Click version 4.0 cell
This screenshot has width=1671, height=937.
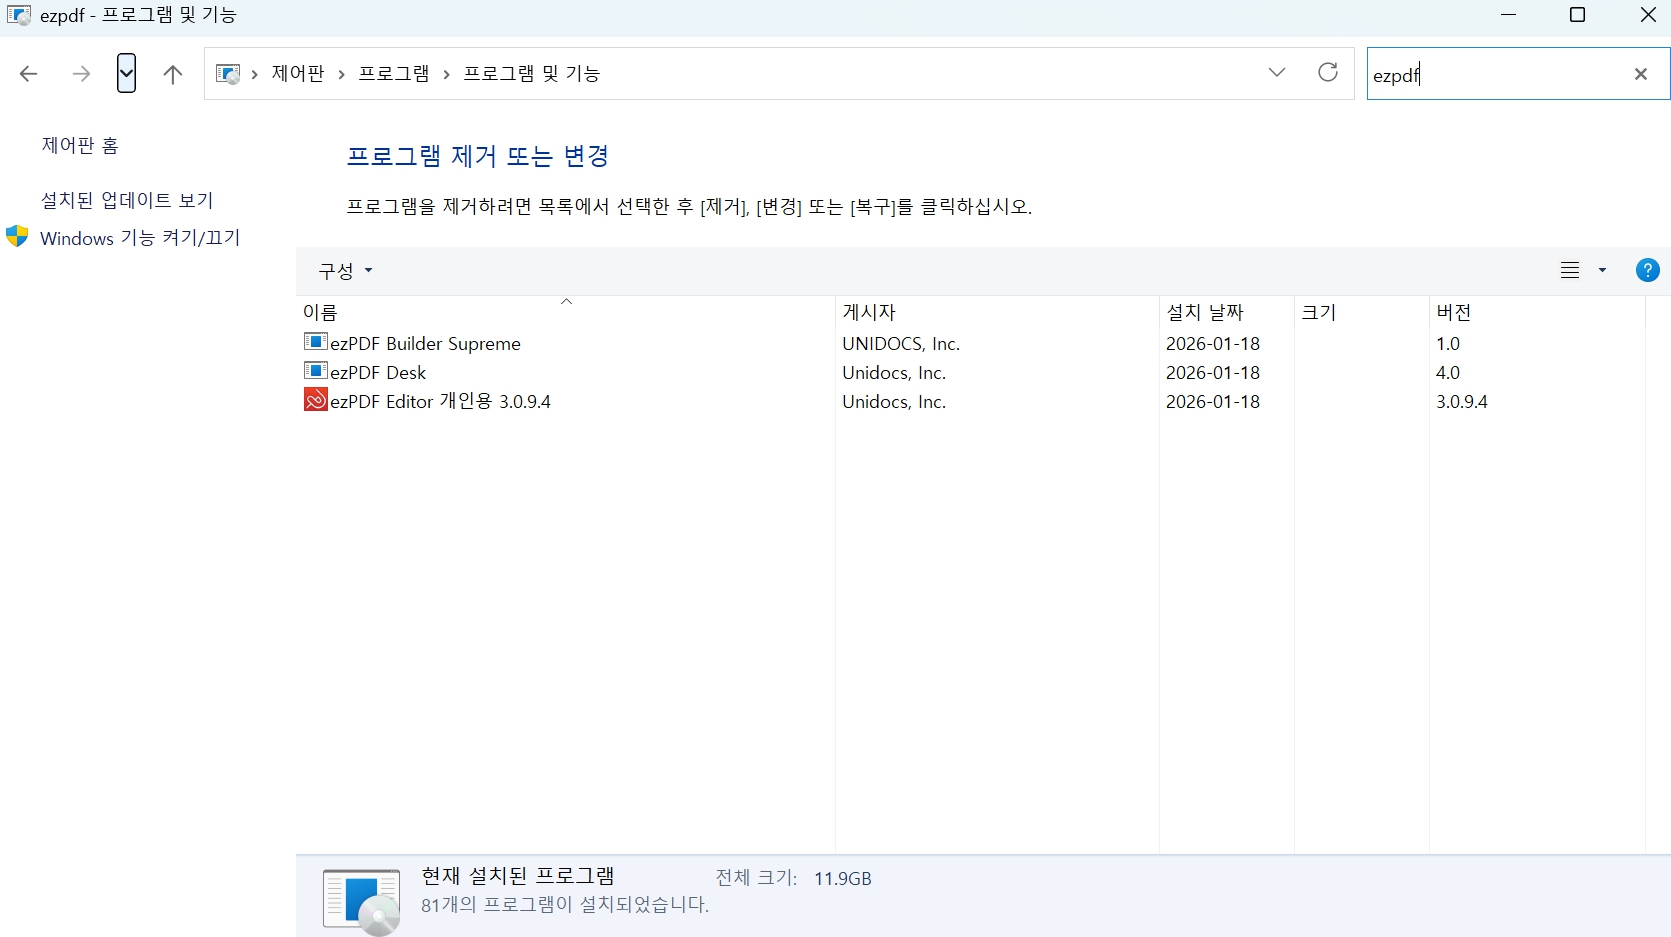tap(1448, 372)
